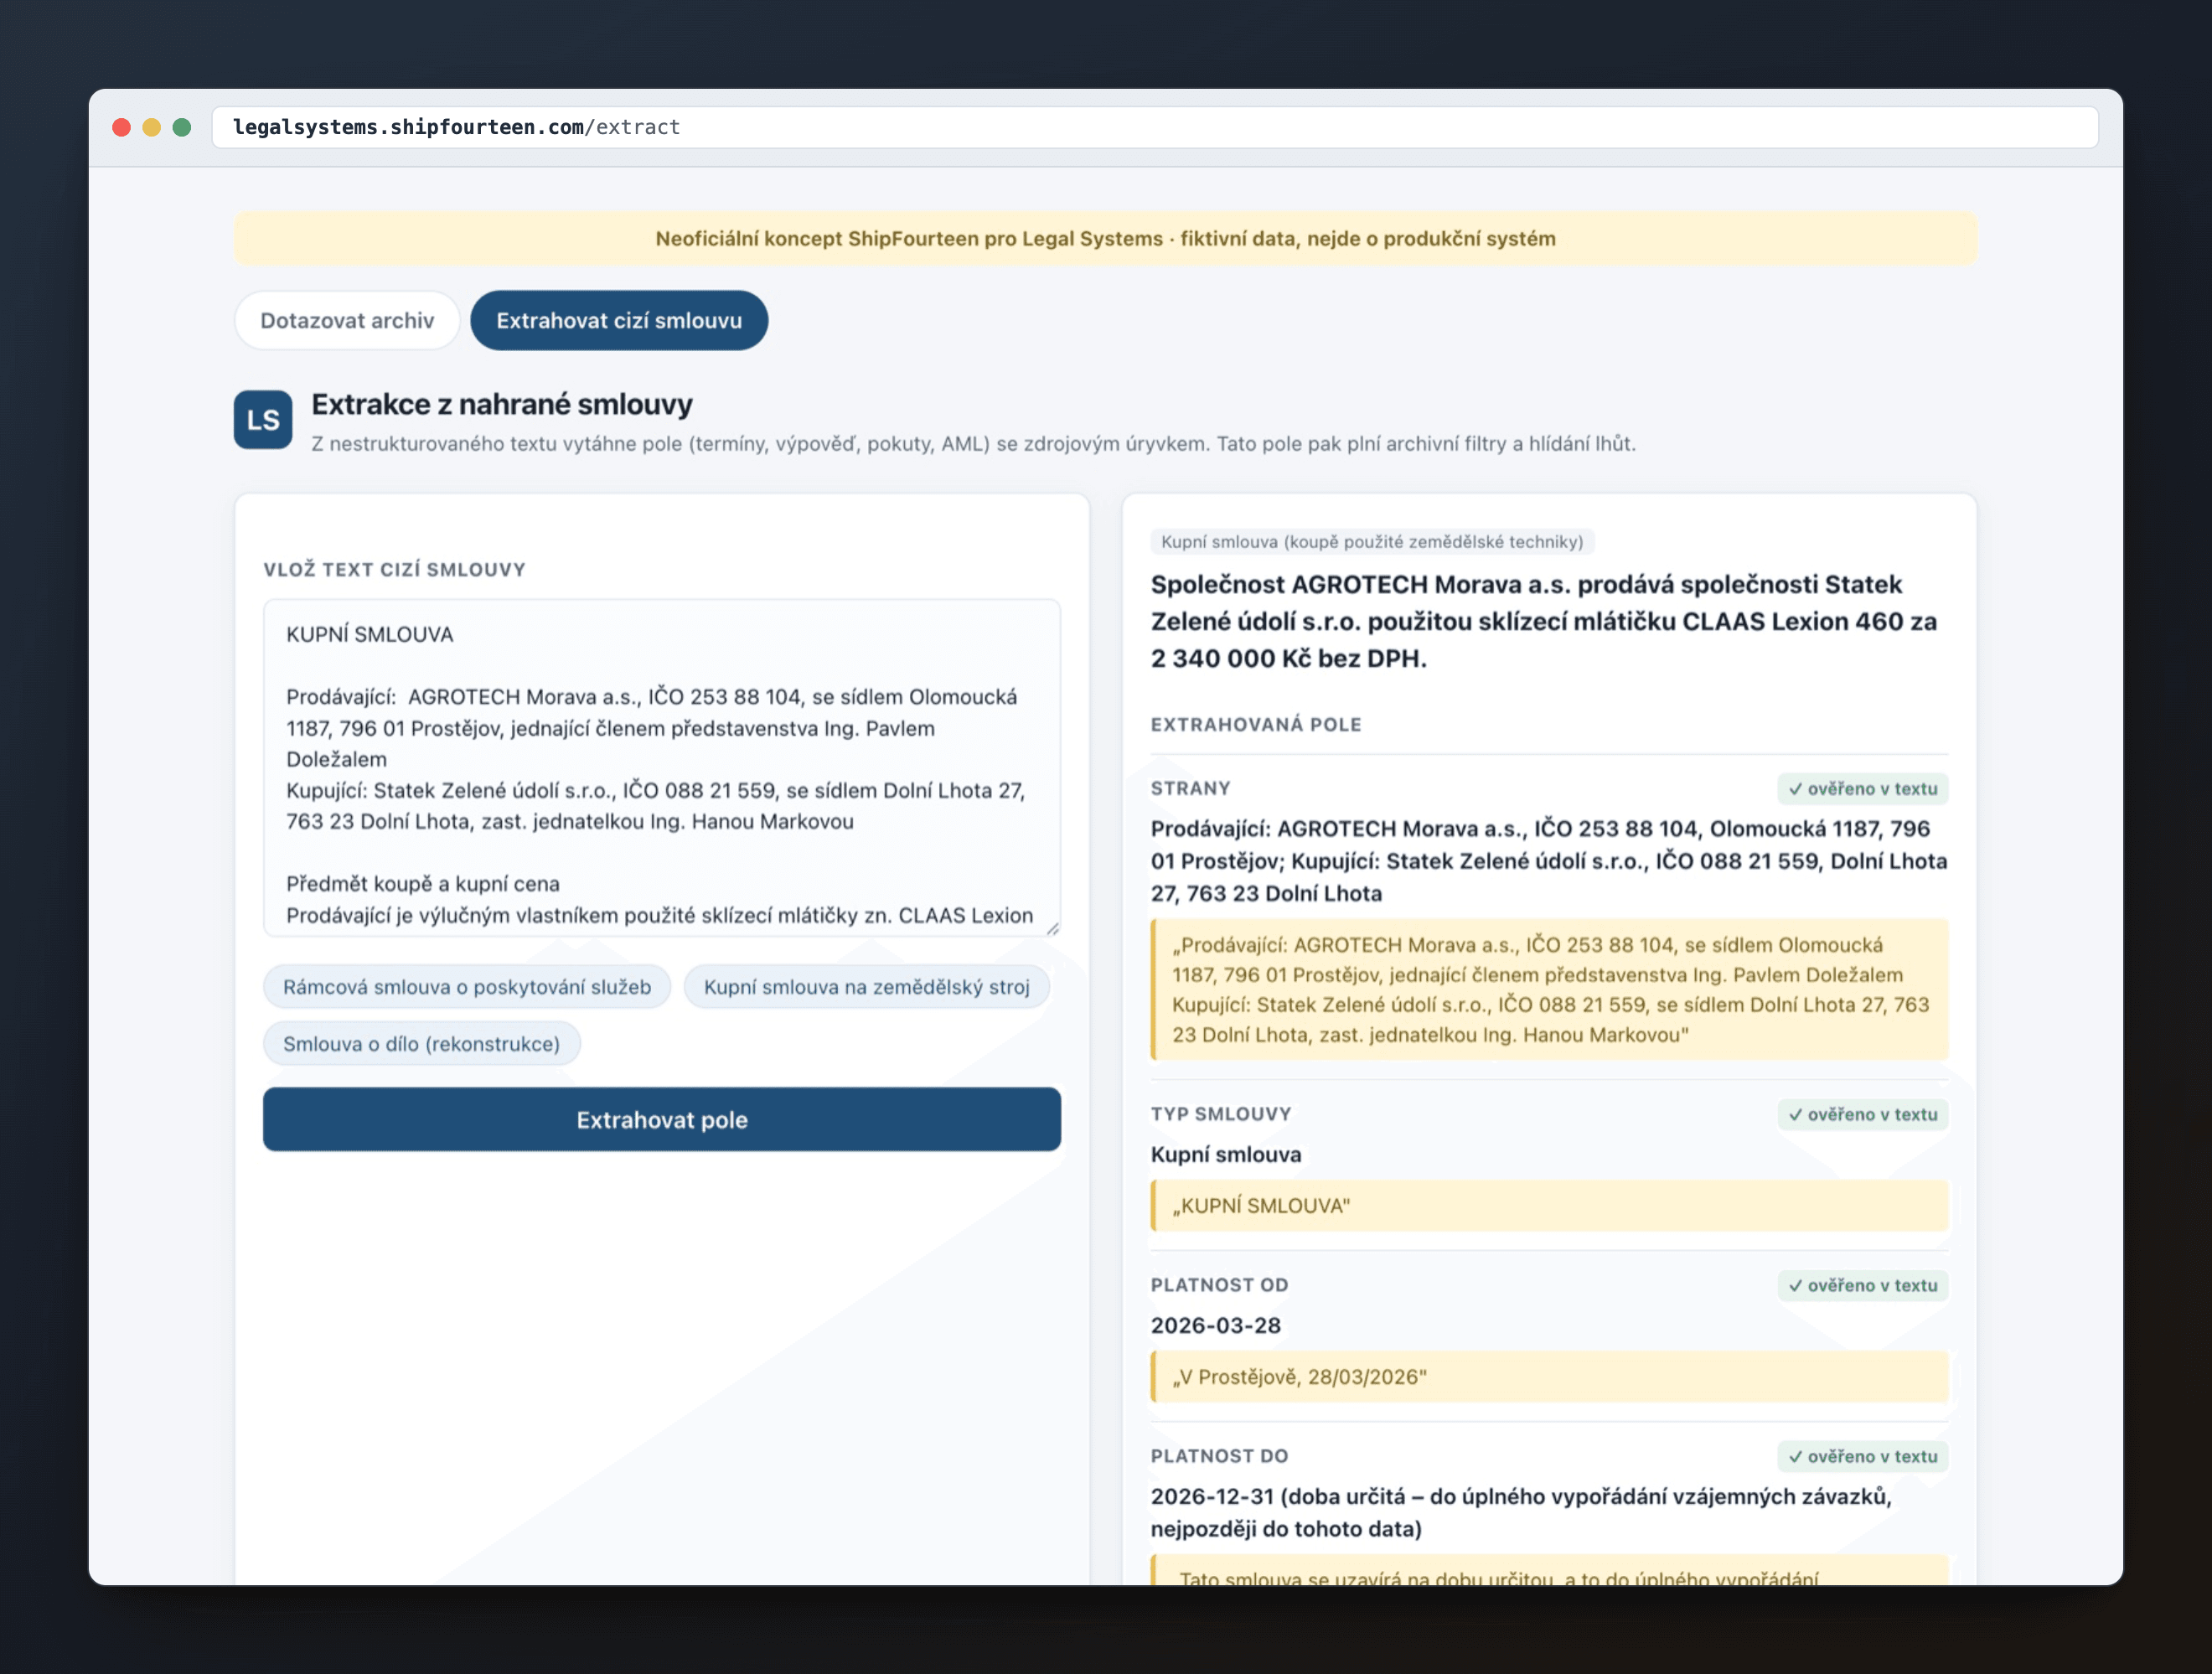Click the STRANY source quote starting '„Prodávající: AGROTECH'
The height and width of the screenshot is (1674, 2212).
pyautogui.click(x=1549, y=989)
